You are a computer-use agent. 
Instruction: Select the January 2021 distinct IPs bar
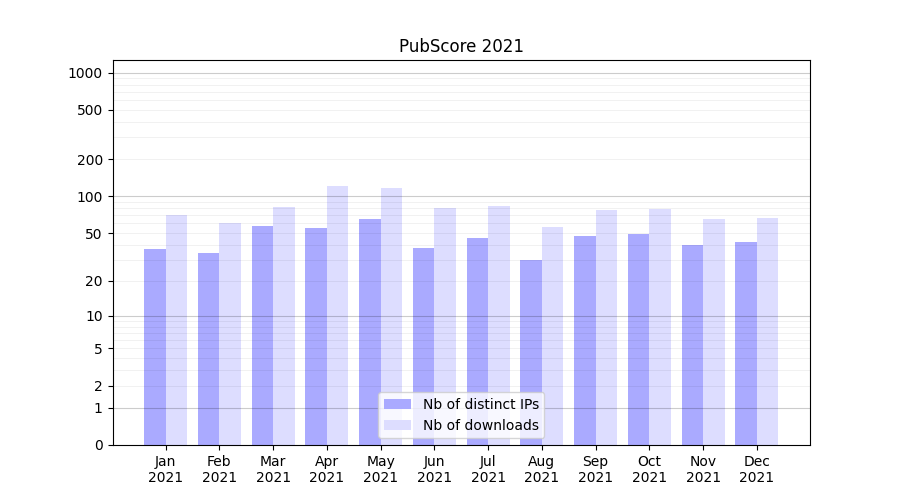tap(155, 345)
